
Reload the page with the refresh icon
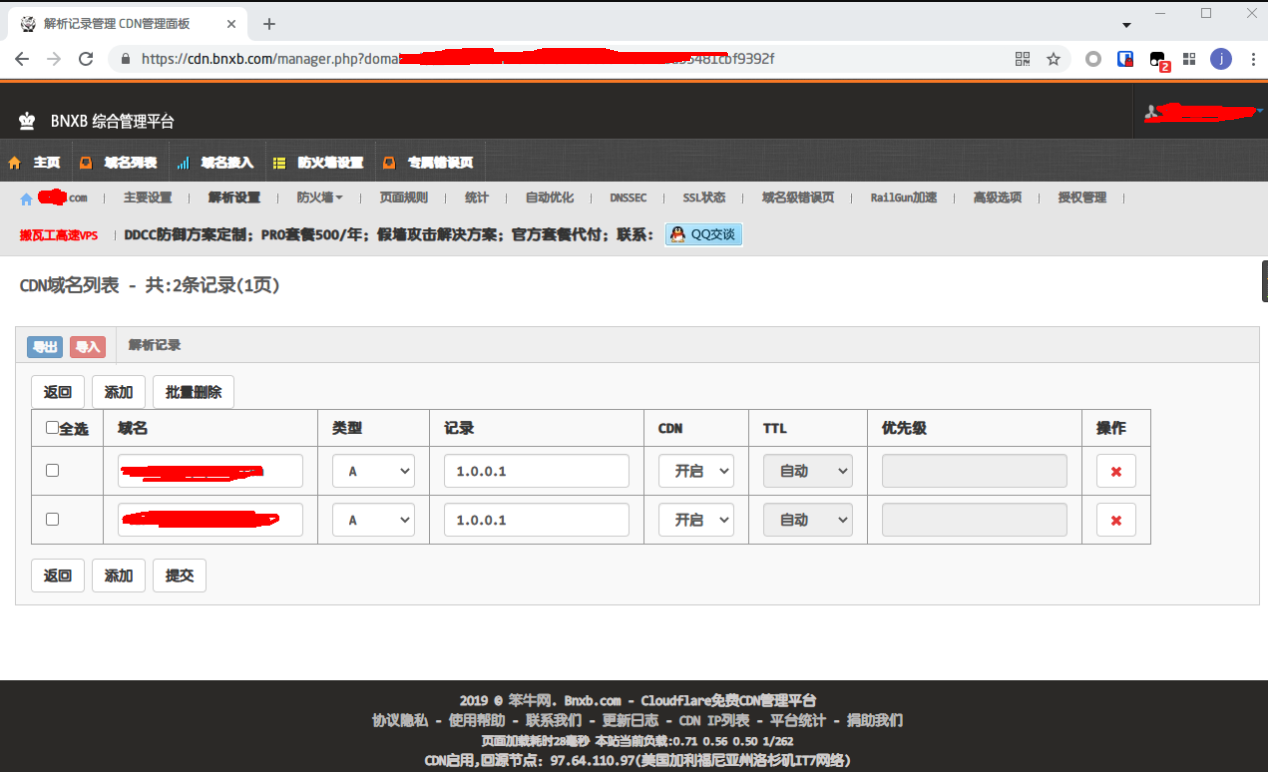point(86,59)
